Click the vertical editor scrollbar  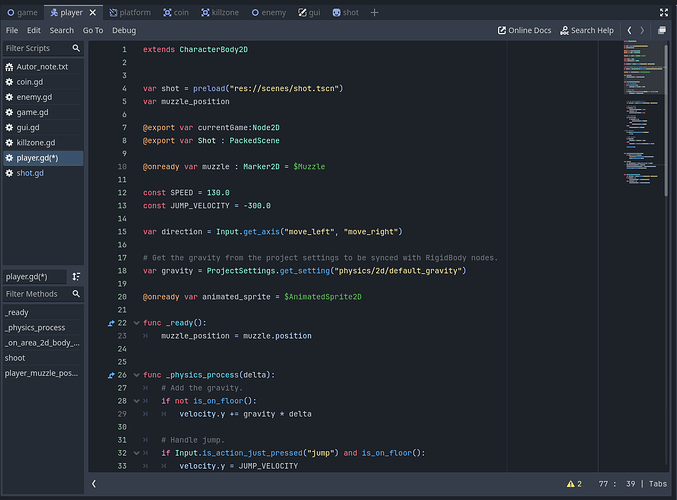coord(666,119)
